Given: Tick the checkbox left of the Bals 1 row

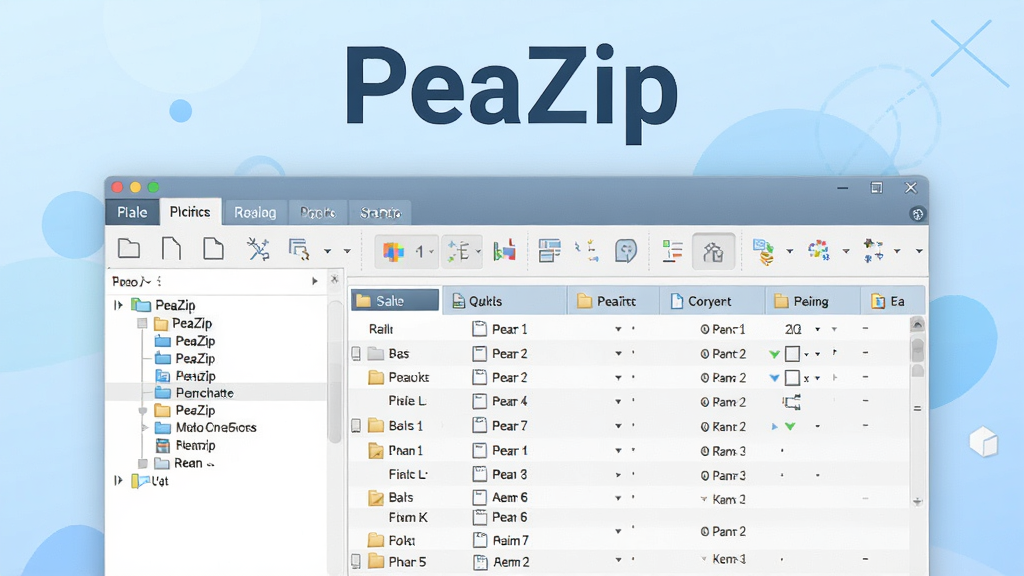Looking at the screenshot, I should pyautogui.click(x=356, y=426).
